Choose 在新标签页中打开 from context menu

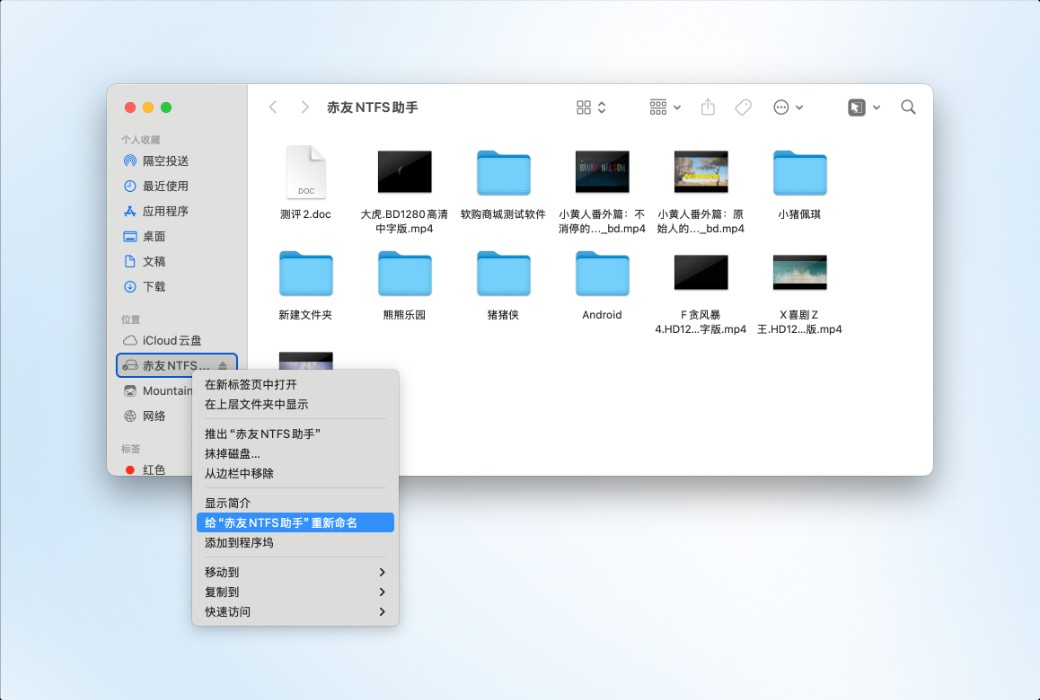tap(295, 385)
